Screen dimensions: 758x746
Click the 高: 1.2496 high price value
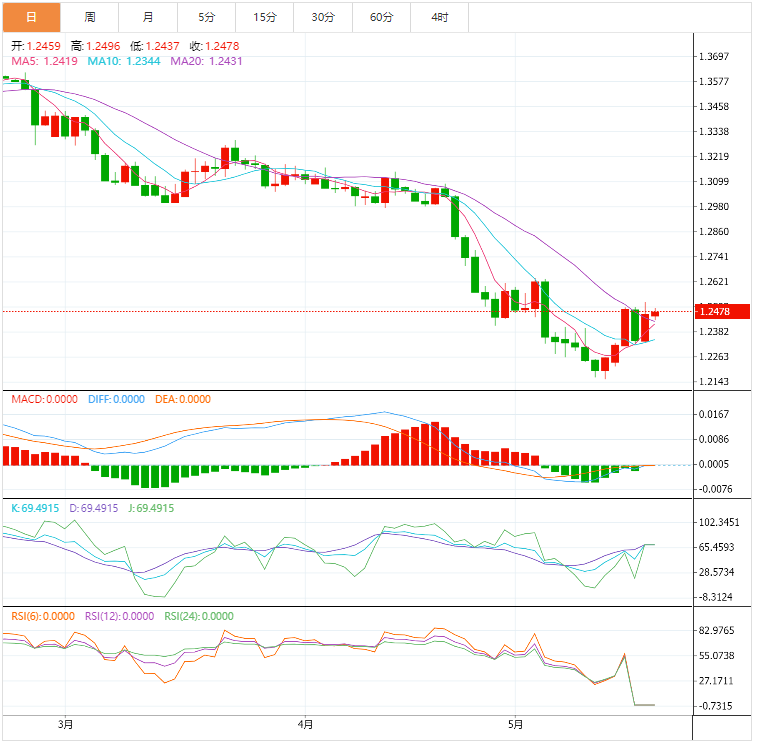tap(95, 46)
